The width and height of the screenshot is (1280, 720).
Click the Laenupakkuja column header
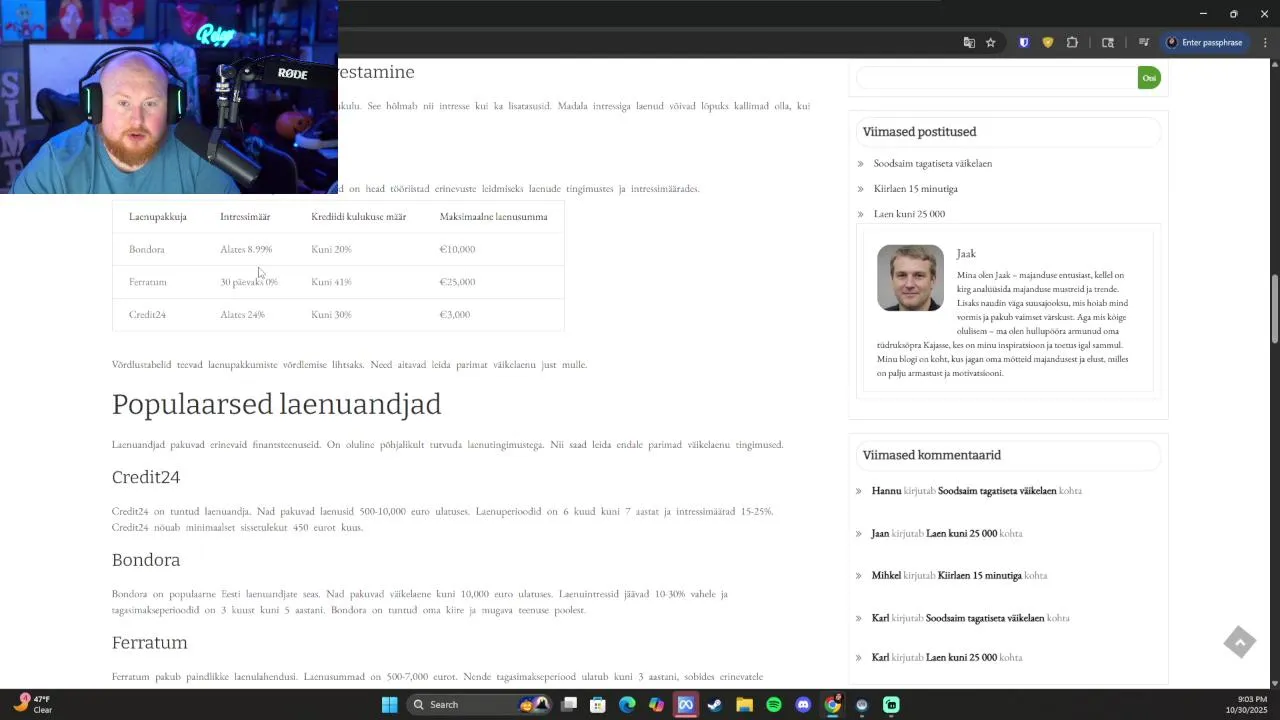(158, 216)
